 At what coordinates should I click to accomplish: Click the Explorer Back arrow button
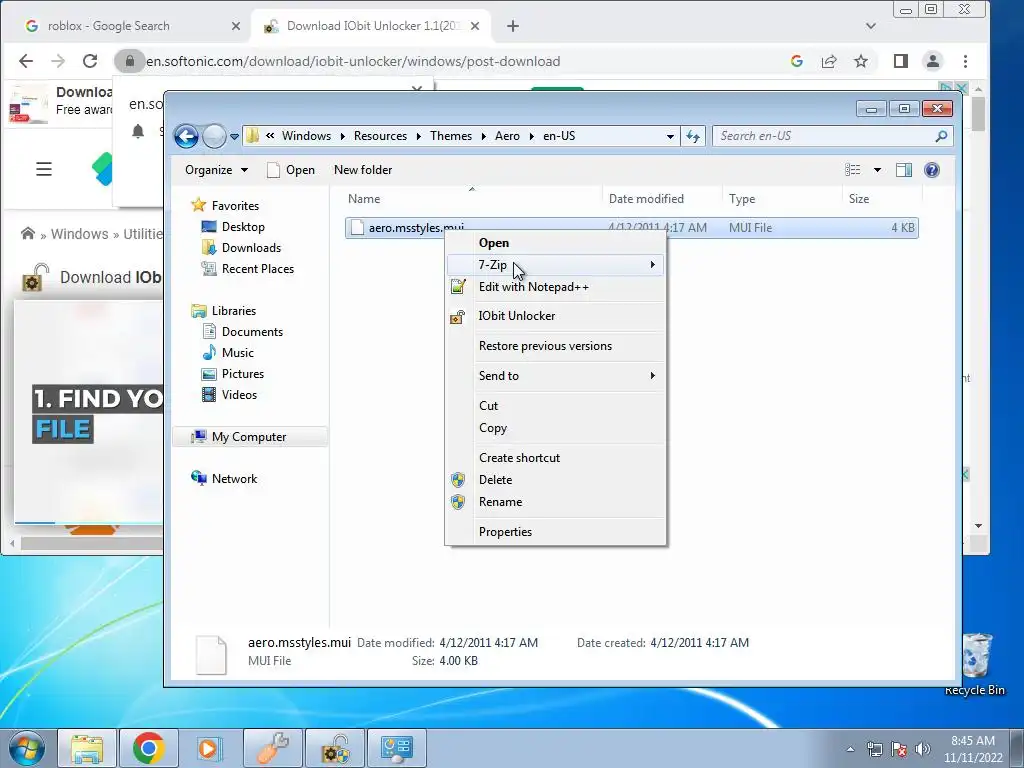[186, 136]
